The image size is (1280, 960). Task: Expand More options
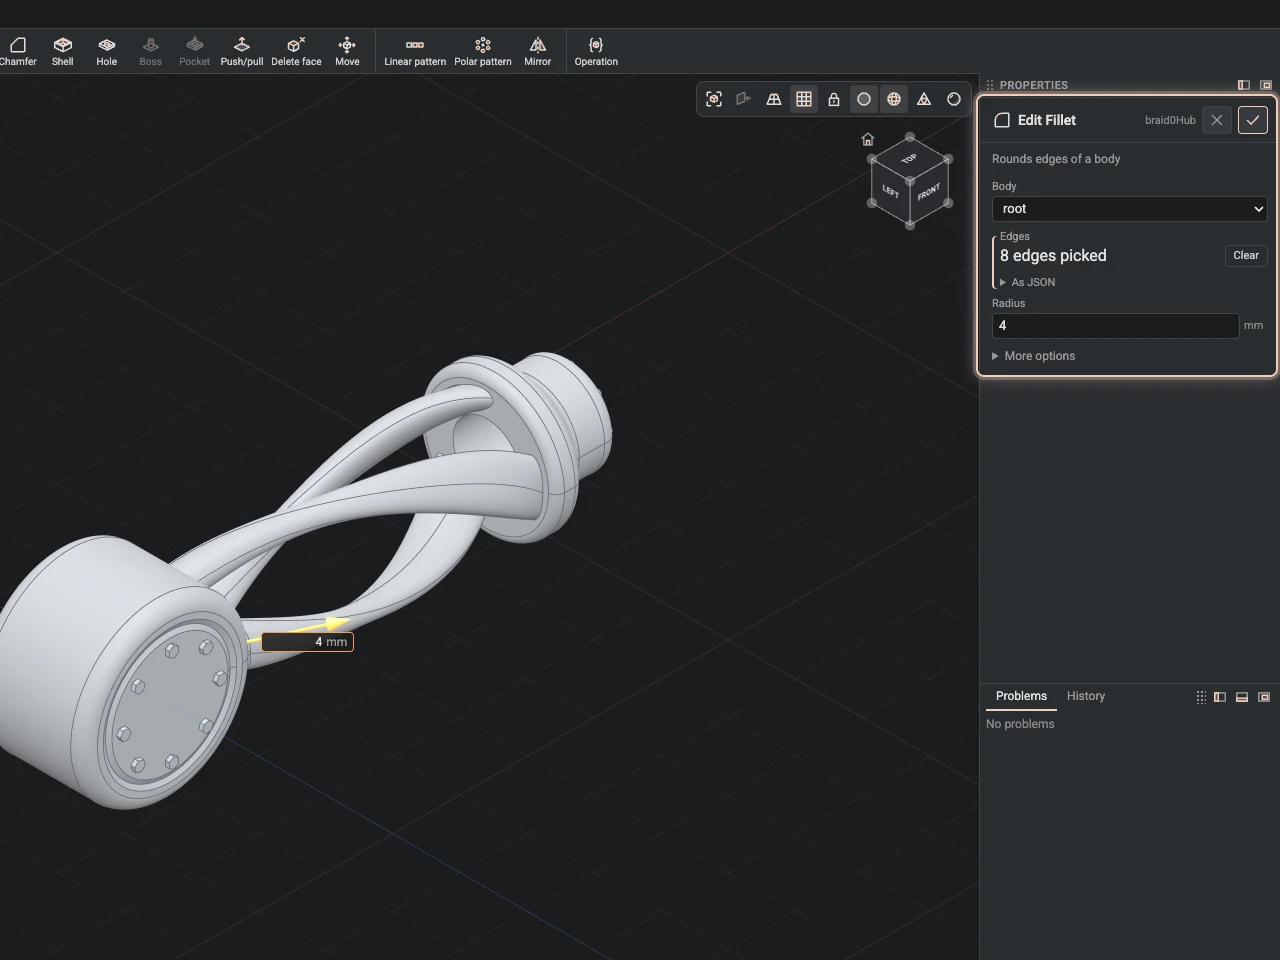[x=1034, y=356]
